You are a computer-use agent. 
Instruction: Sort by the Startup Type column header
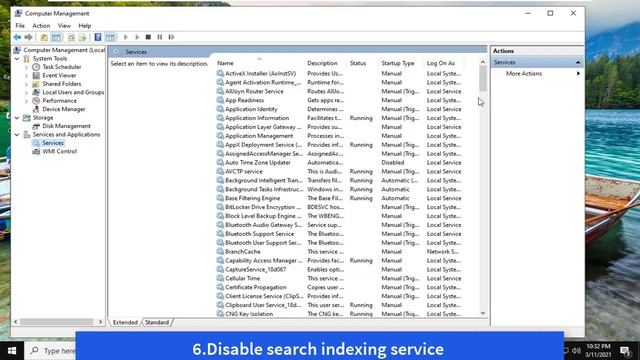click(x=398, y=63)
